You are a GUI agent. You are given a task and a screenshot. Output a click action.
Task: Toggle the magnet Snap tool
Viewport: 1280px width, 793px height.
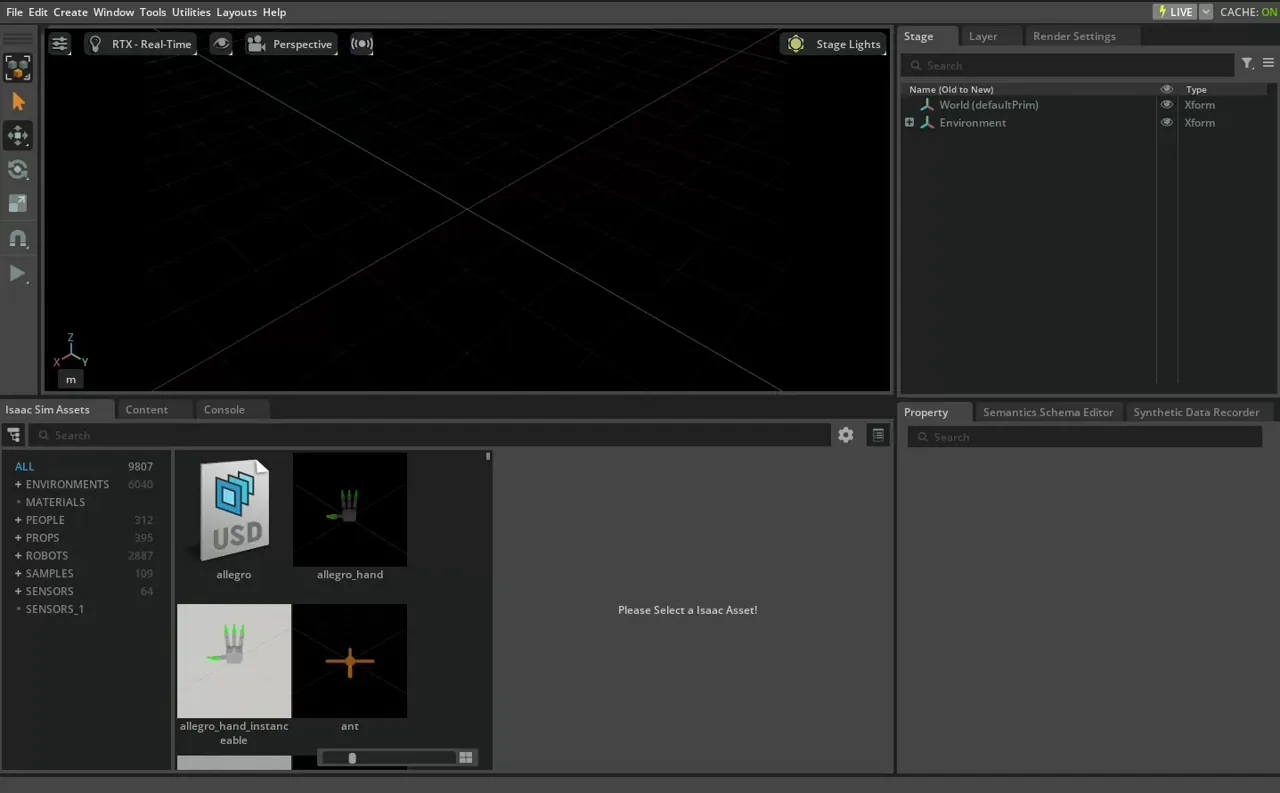click(x=18, y=239)
